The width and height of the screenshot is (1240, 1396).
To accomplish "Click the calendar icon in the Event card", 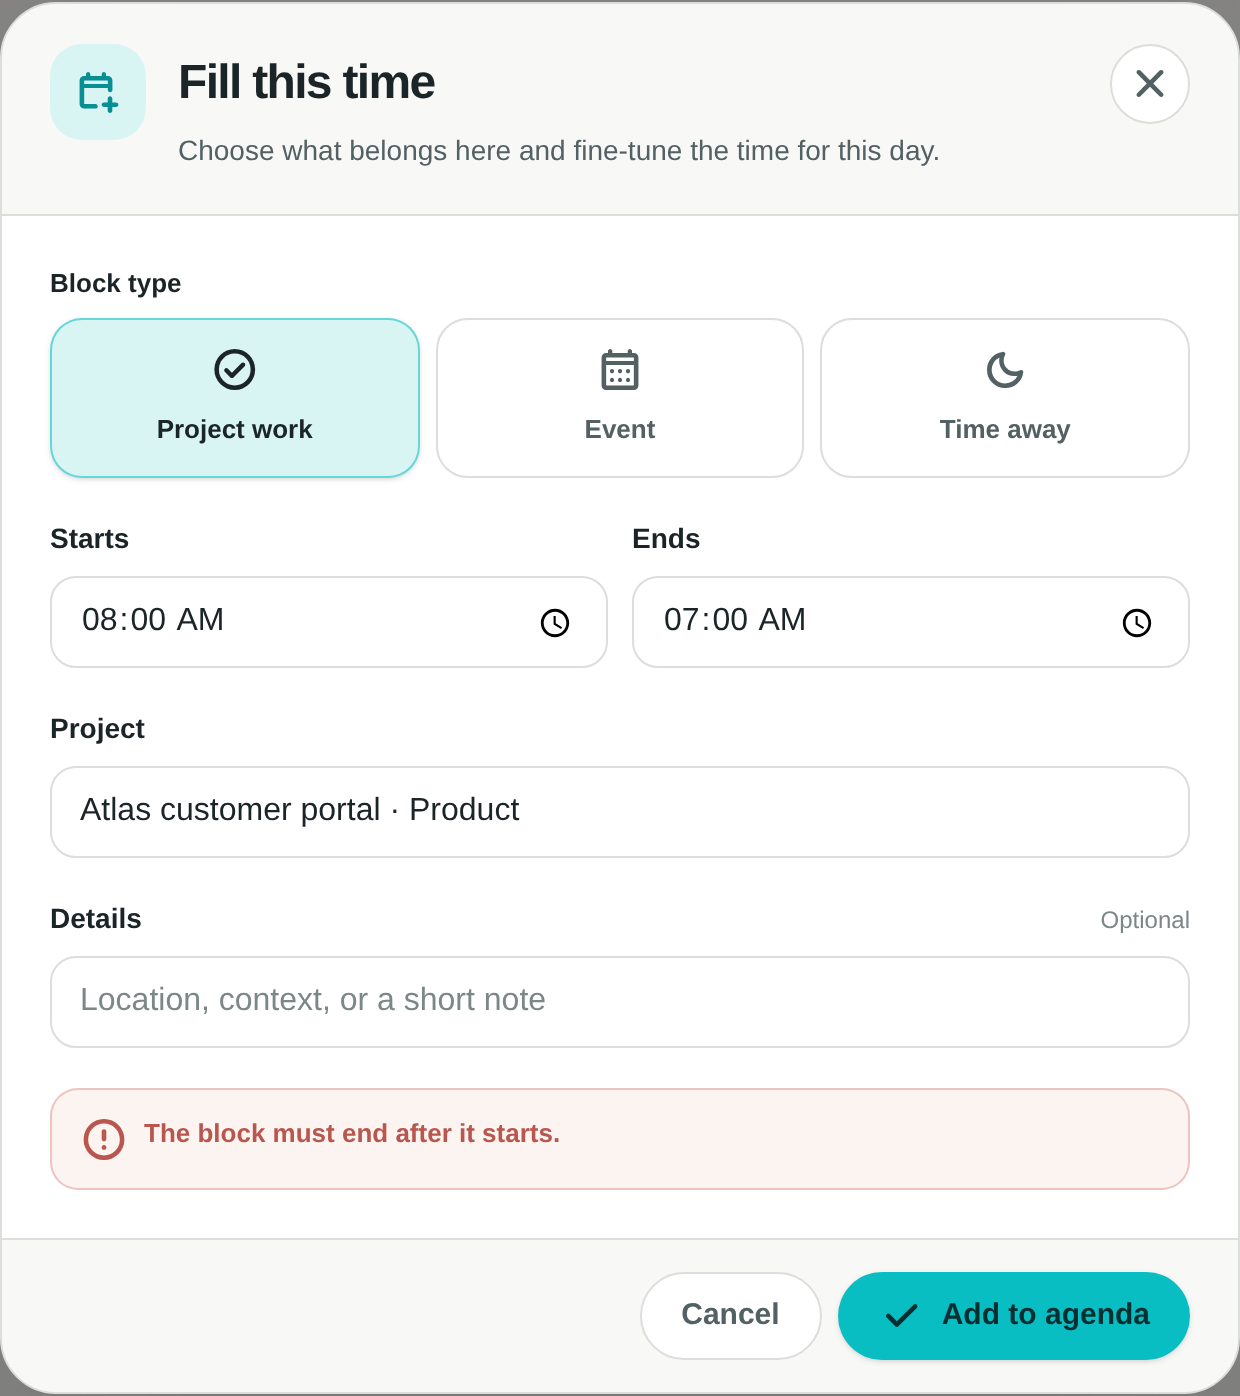I will [620, 369].
